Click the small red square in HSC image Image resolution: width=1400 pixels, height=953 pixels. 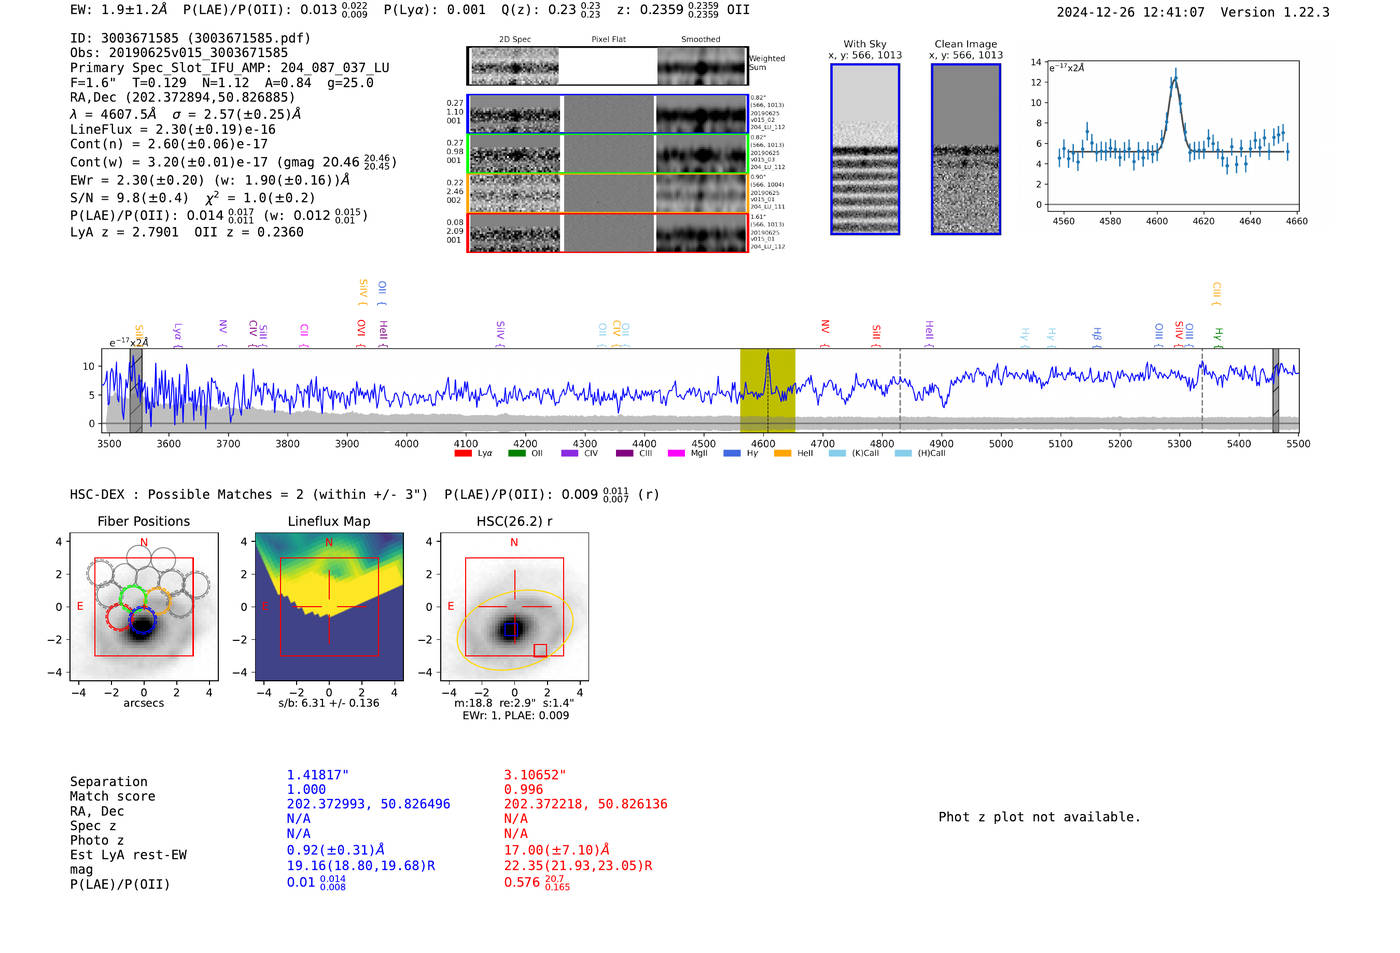tap(540, 650)
